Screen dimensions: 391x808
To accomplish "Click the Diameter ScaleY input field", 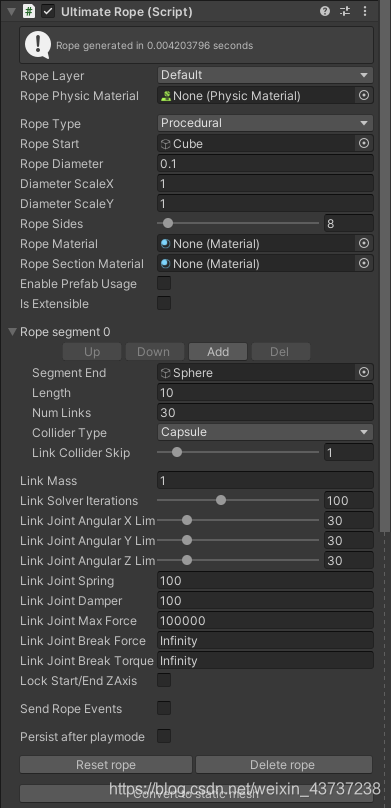I will click(265, 204).
